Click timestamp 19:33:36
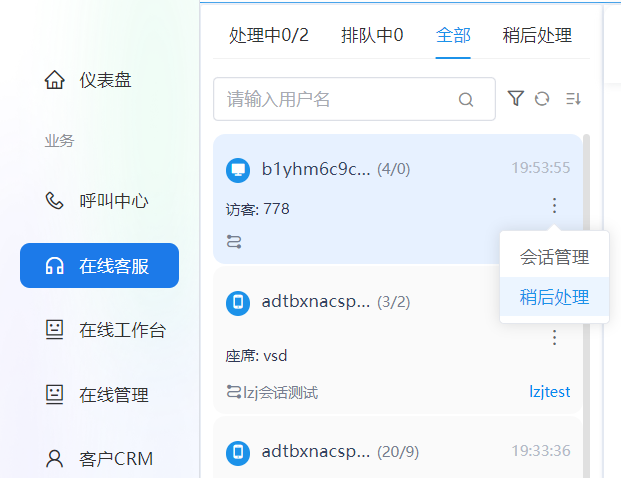The image size is (621, 478). (x=541, y=451)
